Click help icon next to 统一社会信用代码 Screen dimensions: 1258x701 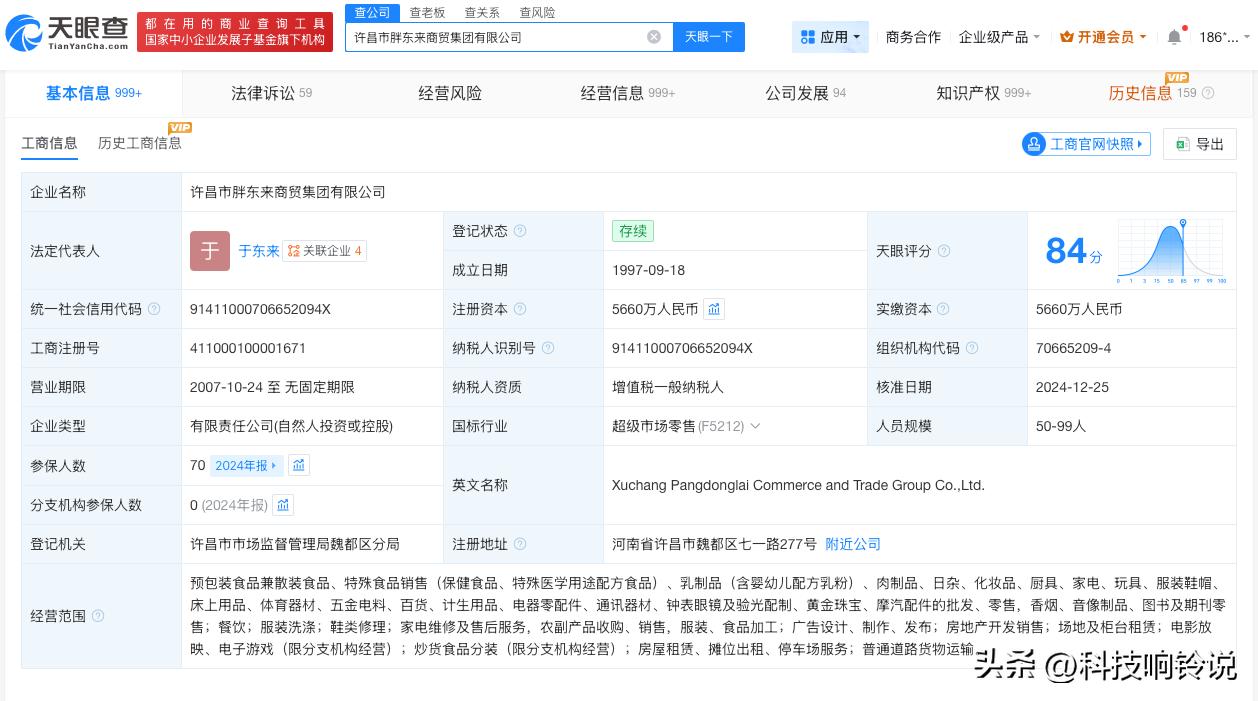coord(154,309)
